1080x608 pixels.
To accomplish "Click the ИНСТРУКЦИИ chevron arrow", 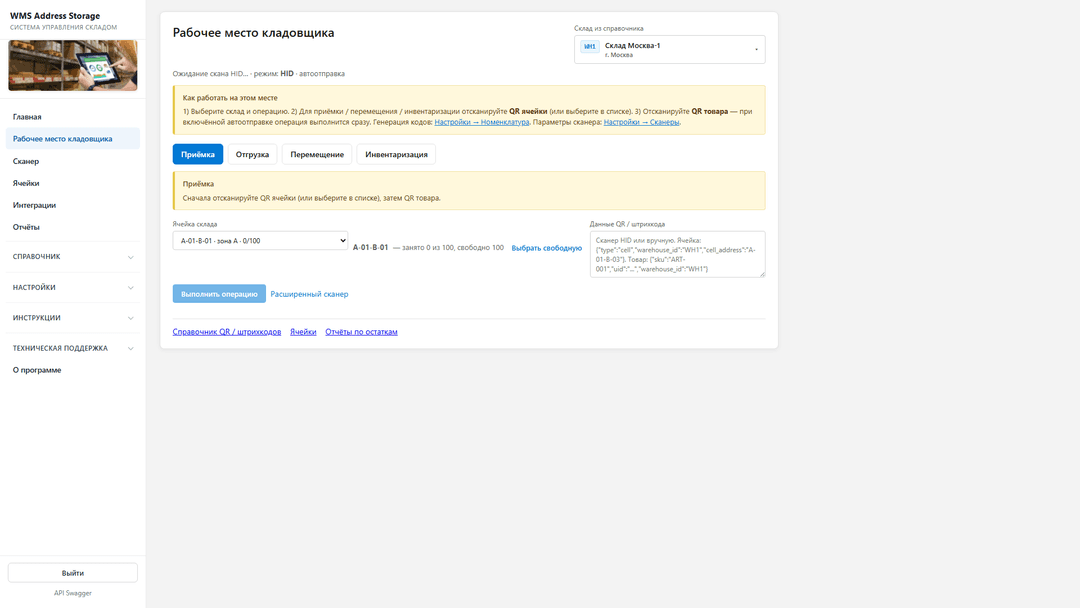I will (130, 318).
